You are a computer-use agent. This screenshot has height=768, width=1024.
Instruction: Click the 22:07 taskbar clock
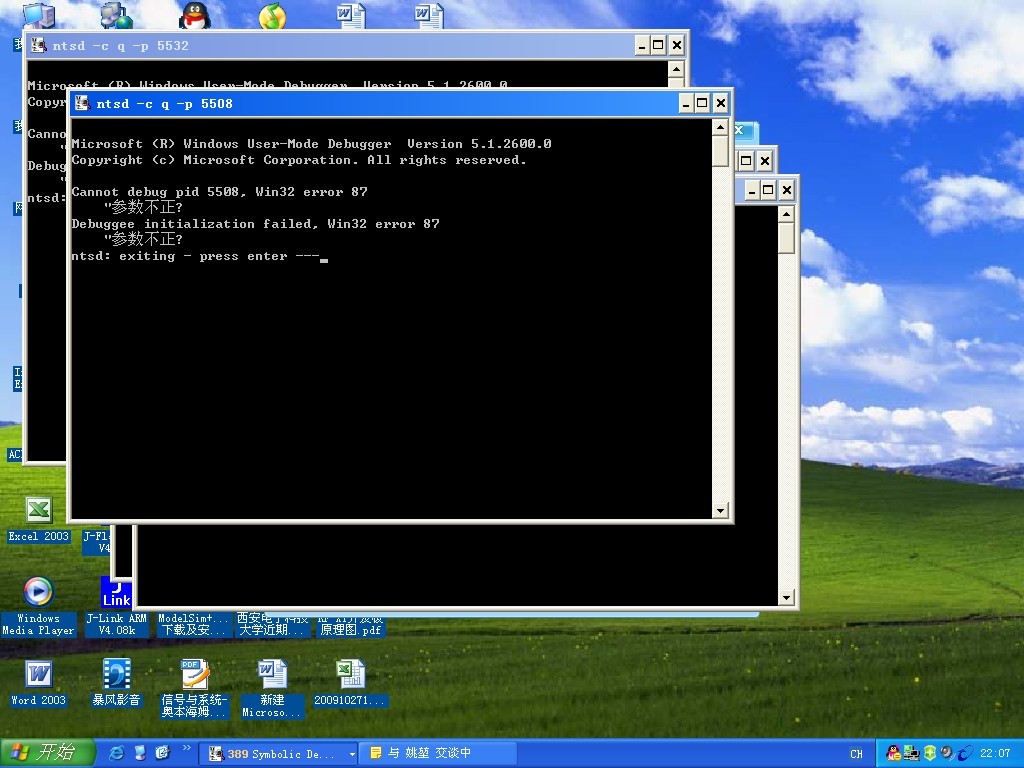[x=995, y=754]
